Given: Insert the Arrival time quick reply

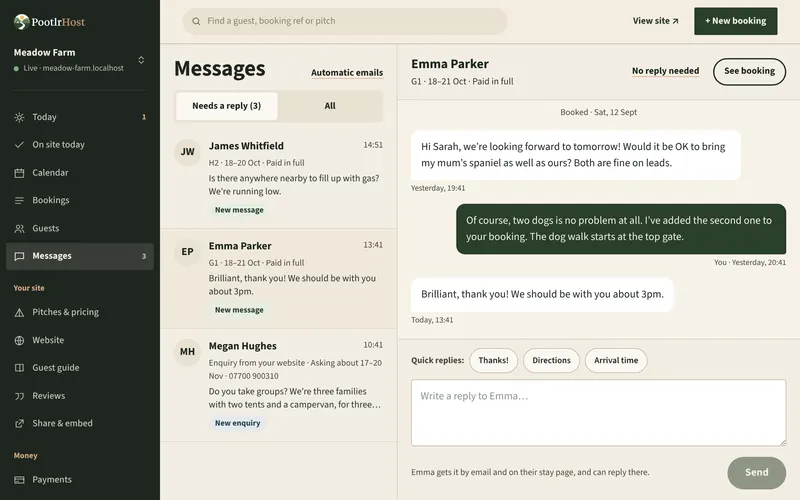Looking at the screenshot, I should coord(616,361).
